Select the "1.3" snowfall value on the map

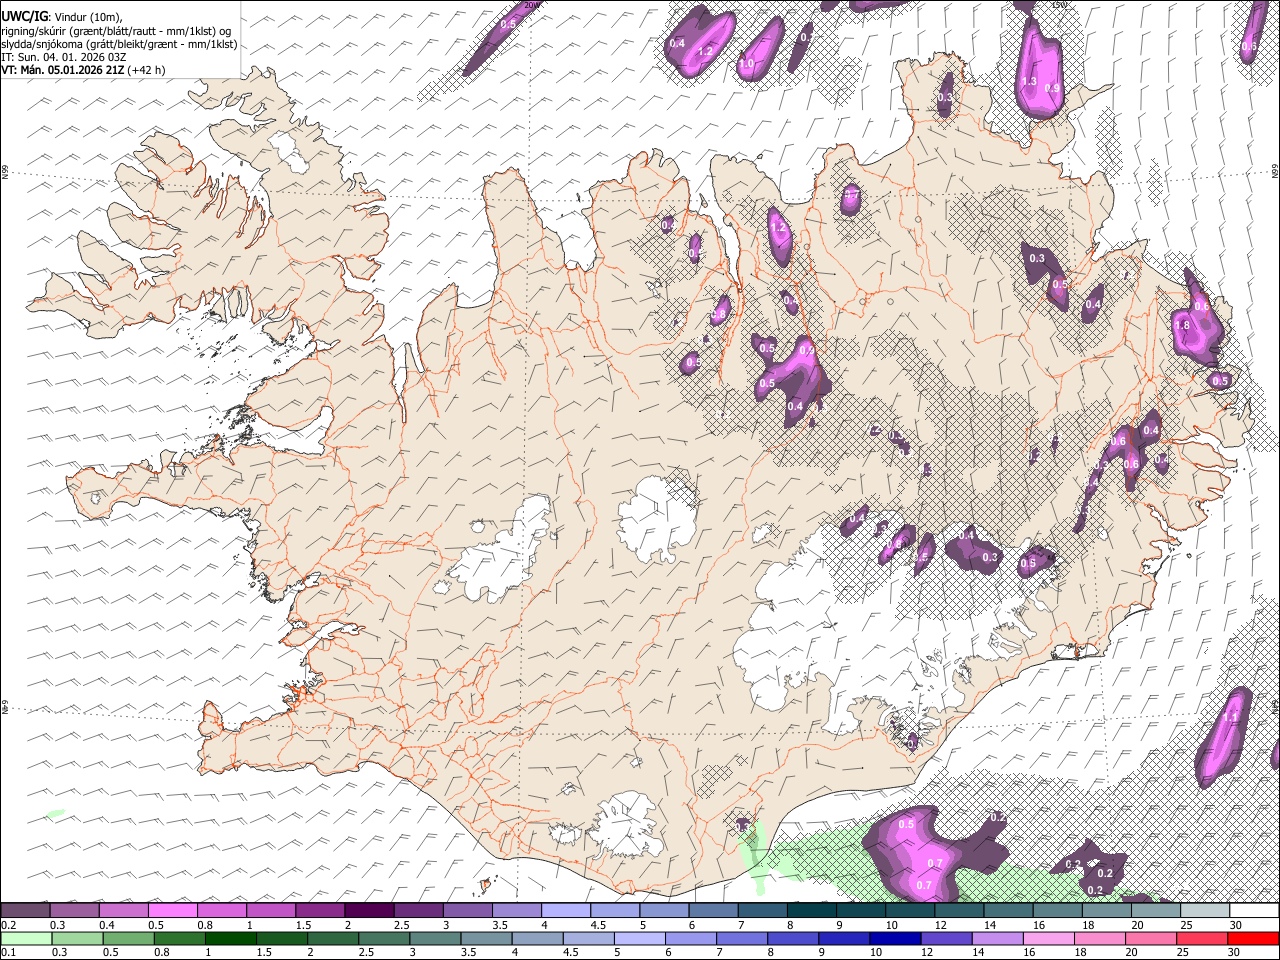click(1029, 82)
